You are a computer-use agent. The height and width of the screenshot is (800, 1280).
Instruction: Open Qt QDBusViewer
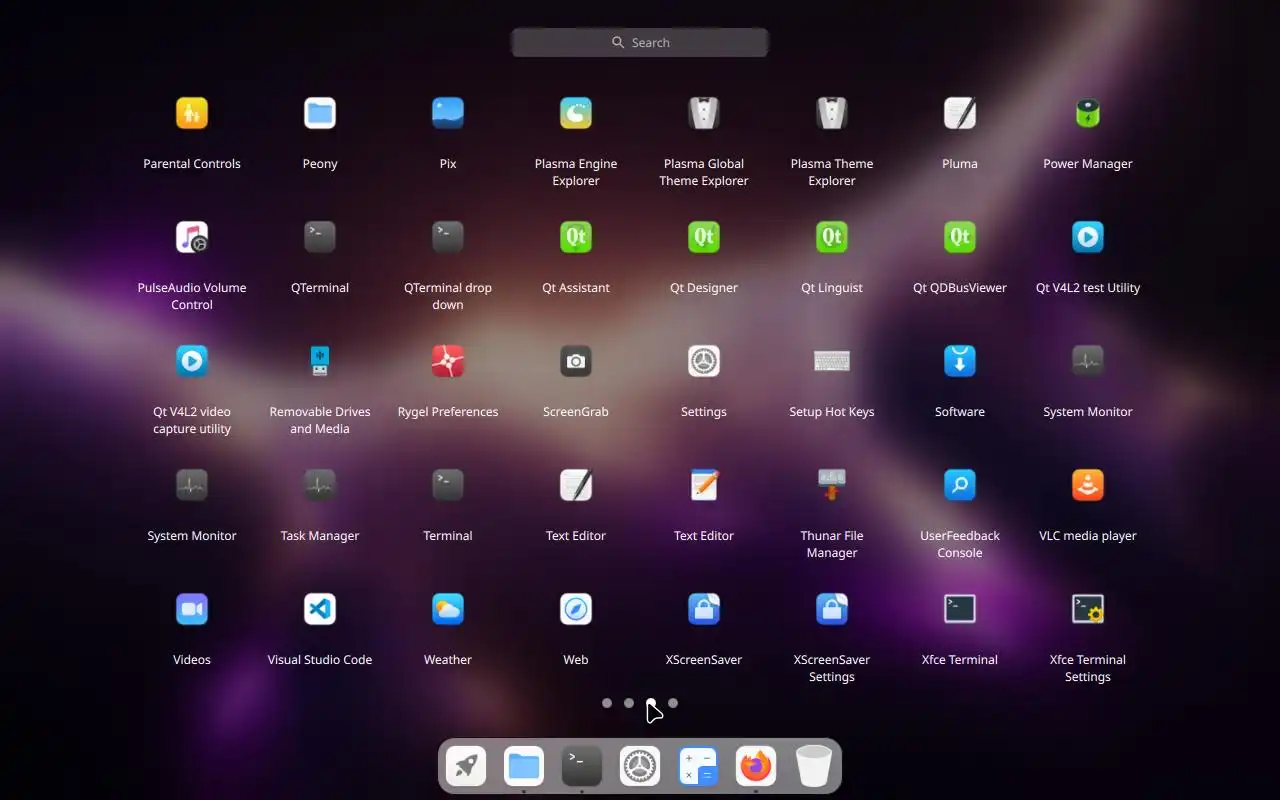(960, 237)
